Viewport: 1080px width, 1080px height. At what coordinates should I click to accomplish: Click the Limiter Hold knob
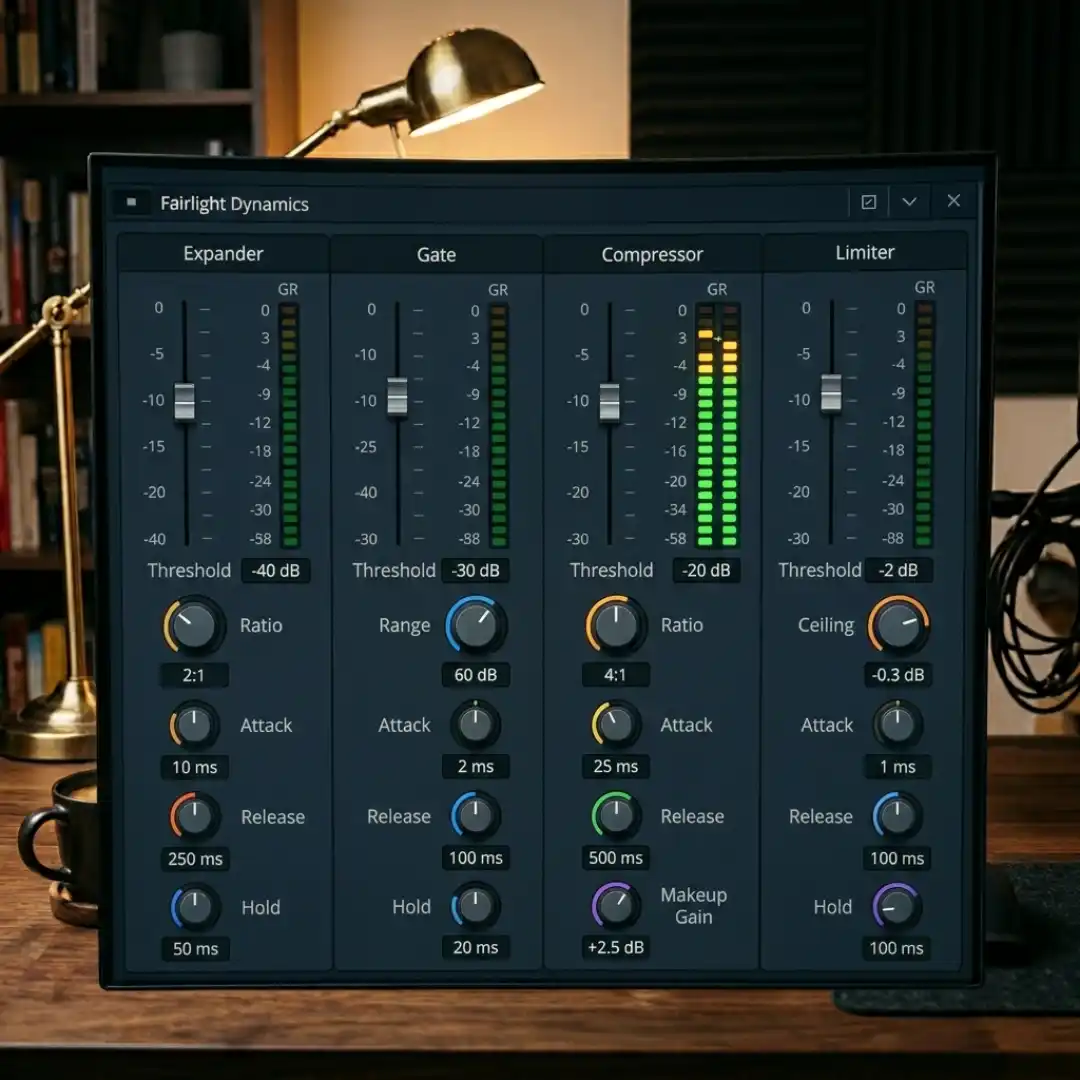tap(897, 906)
